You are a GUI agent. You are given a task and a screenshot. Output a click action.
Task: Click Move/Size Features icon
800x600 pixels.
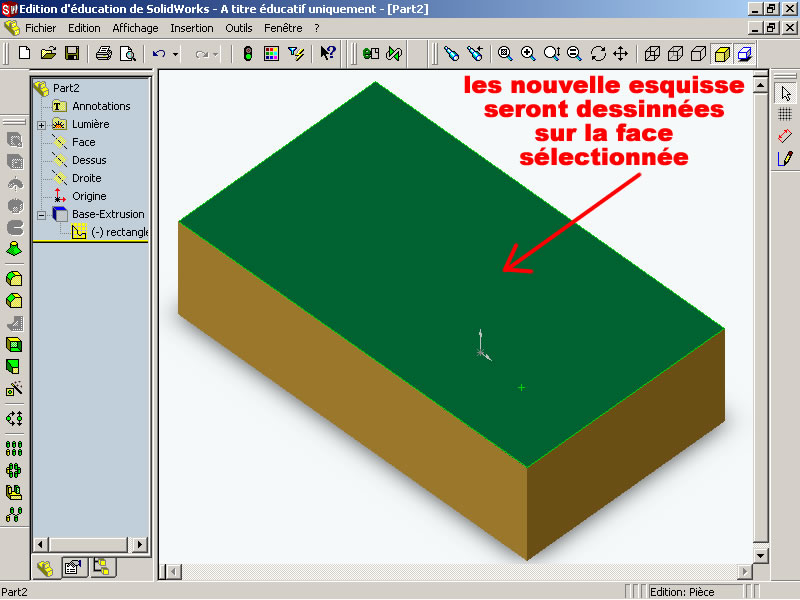pyautogui.click(x=14, y=419)
